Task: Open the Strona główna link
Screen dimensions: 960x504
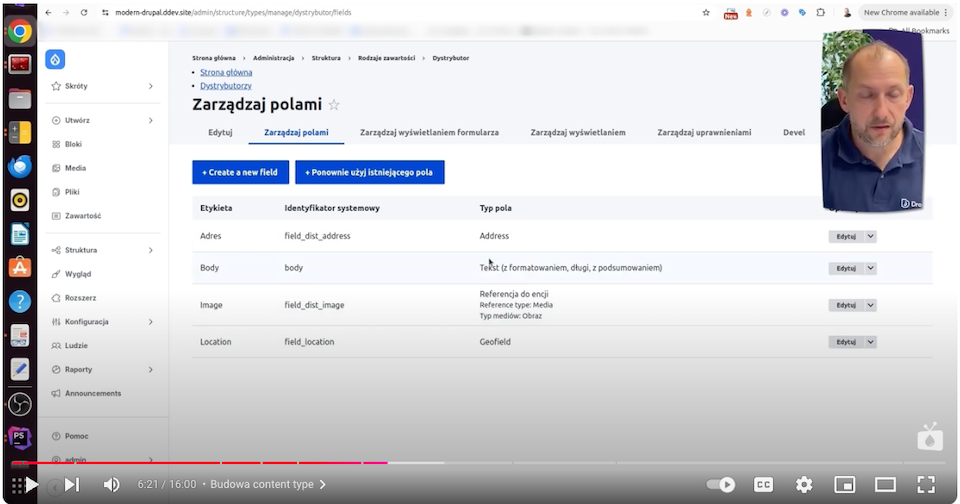Action: (226, 72)
